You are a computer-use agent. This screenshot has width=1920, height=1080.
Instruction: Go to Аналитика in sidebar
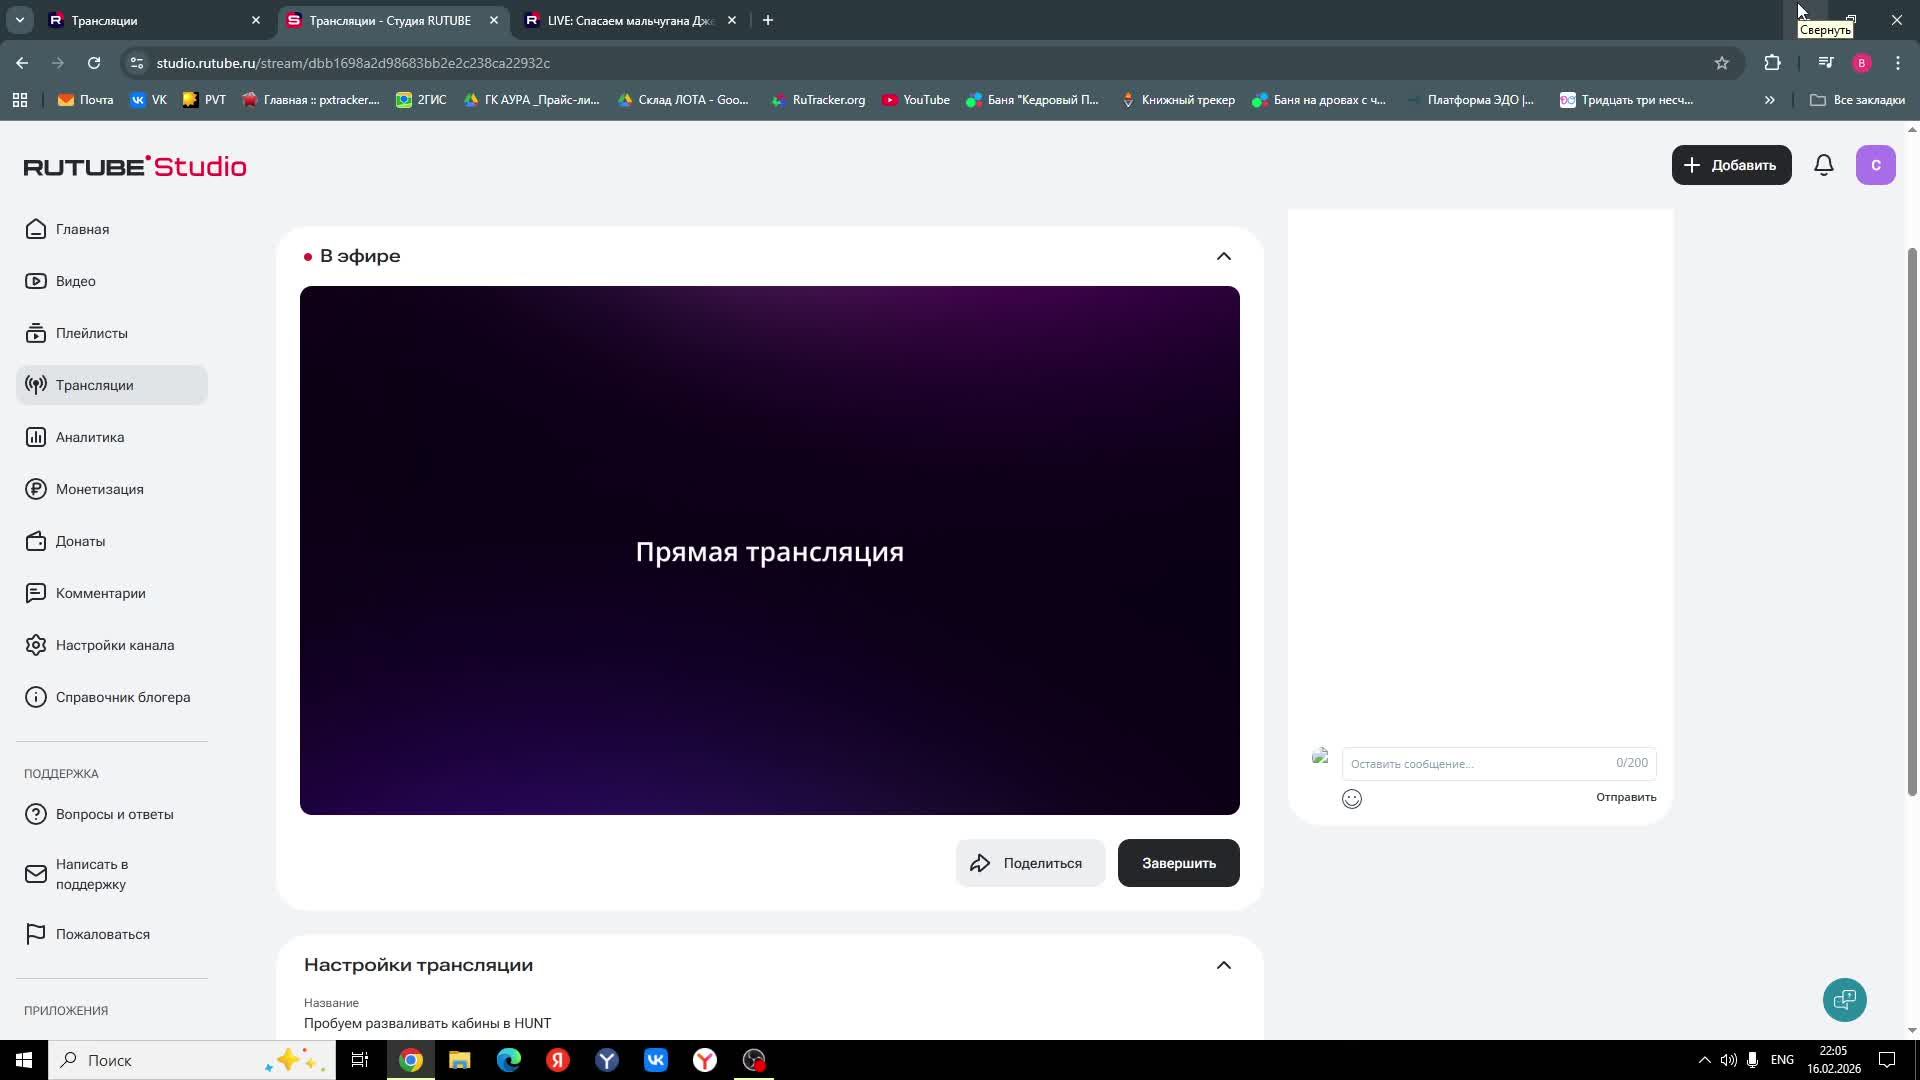click(x=90, y=437)
